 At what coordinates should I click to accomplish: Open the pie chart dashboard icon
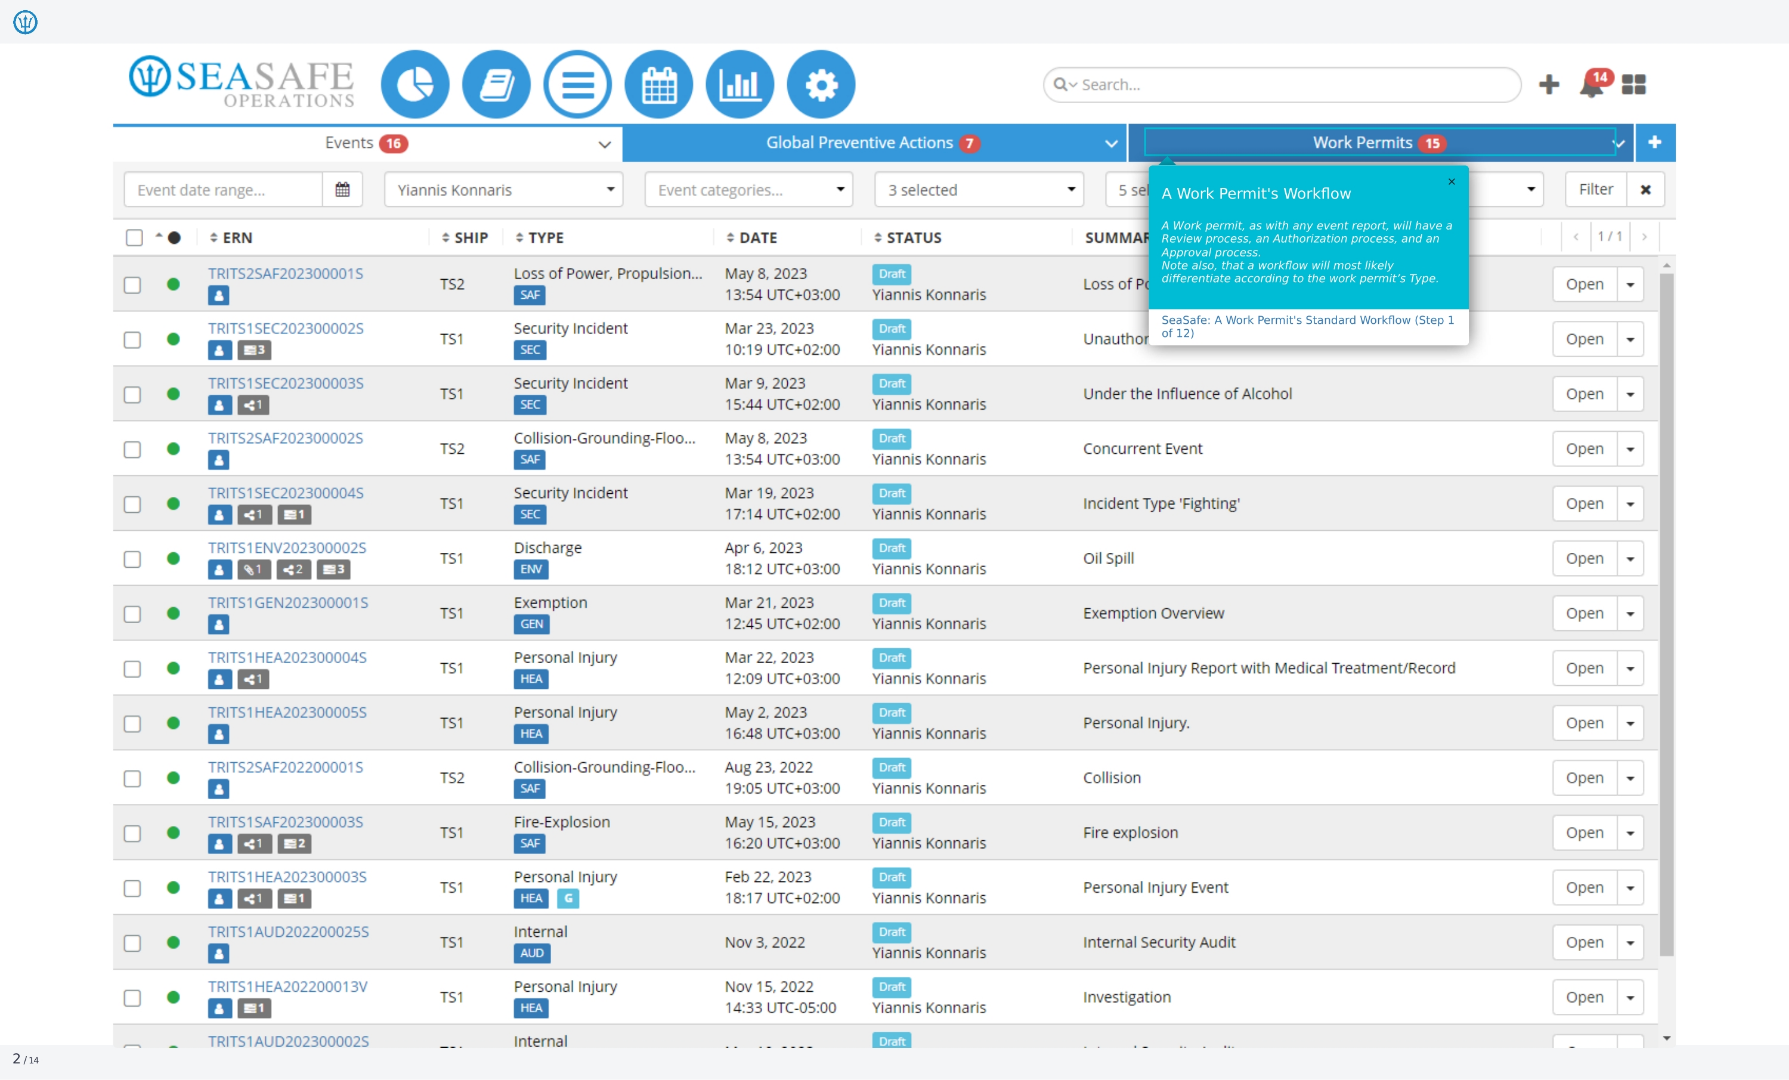(x=415, y=85)
